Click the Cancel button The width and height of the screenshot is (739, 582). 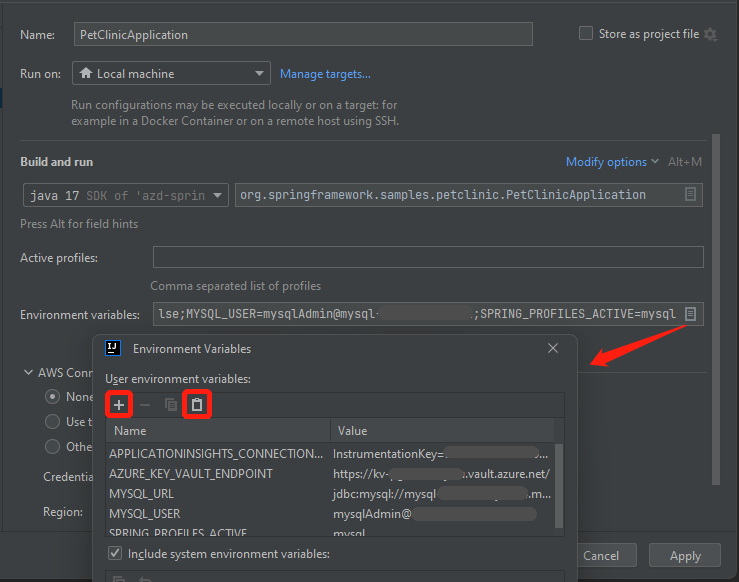pos(601,556)
